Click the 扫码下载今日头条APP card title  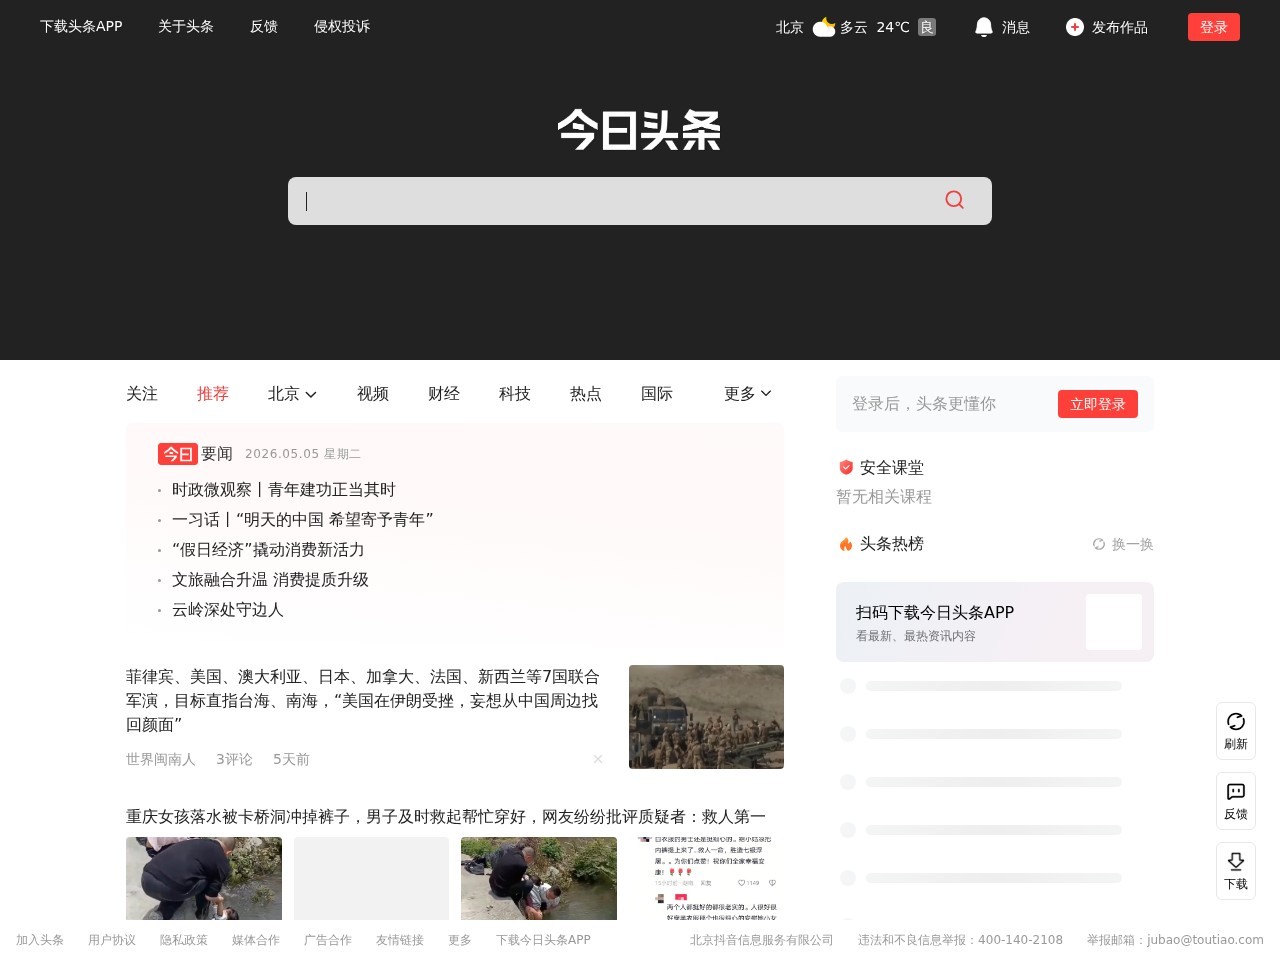[935, 612]
